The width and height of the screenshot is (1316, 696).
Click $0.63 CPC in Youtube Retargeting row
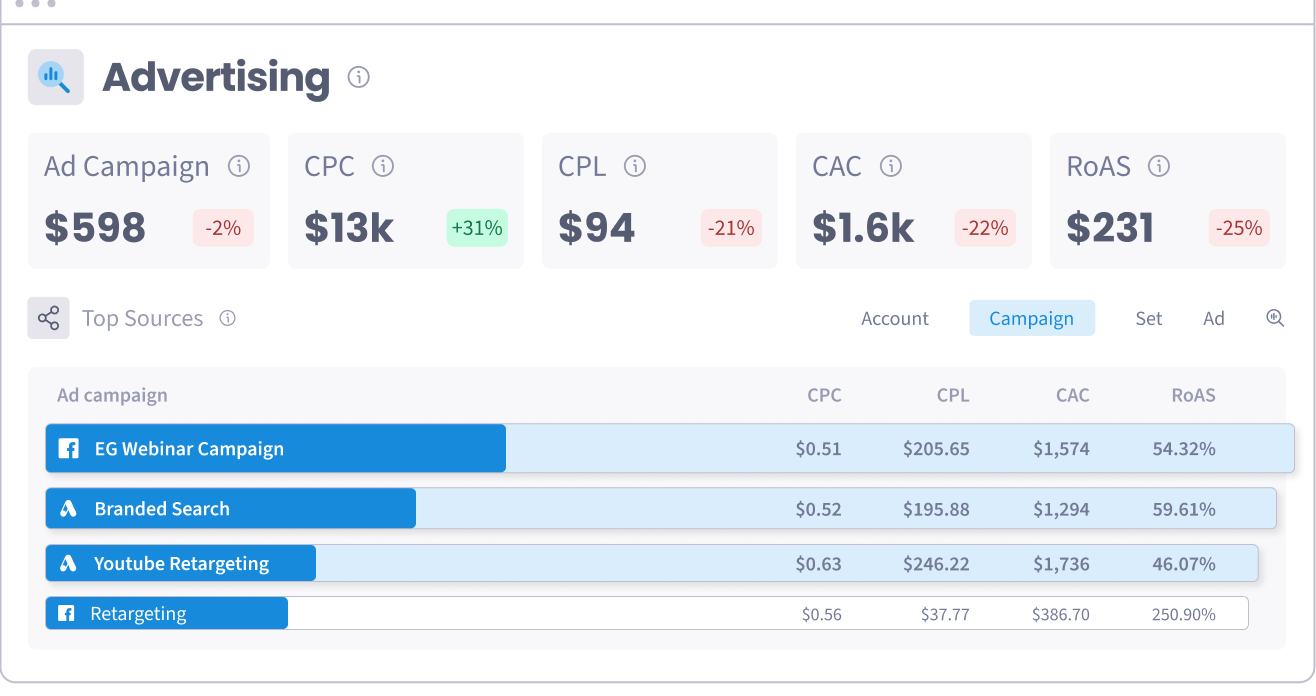(819, 564)
